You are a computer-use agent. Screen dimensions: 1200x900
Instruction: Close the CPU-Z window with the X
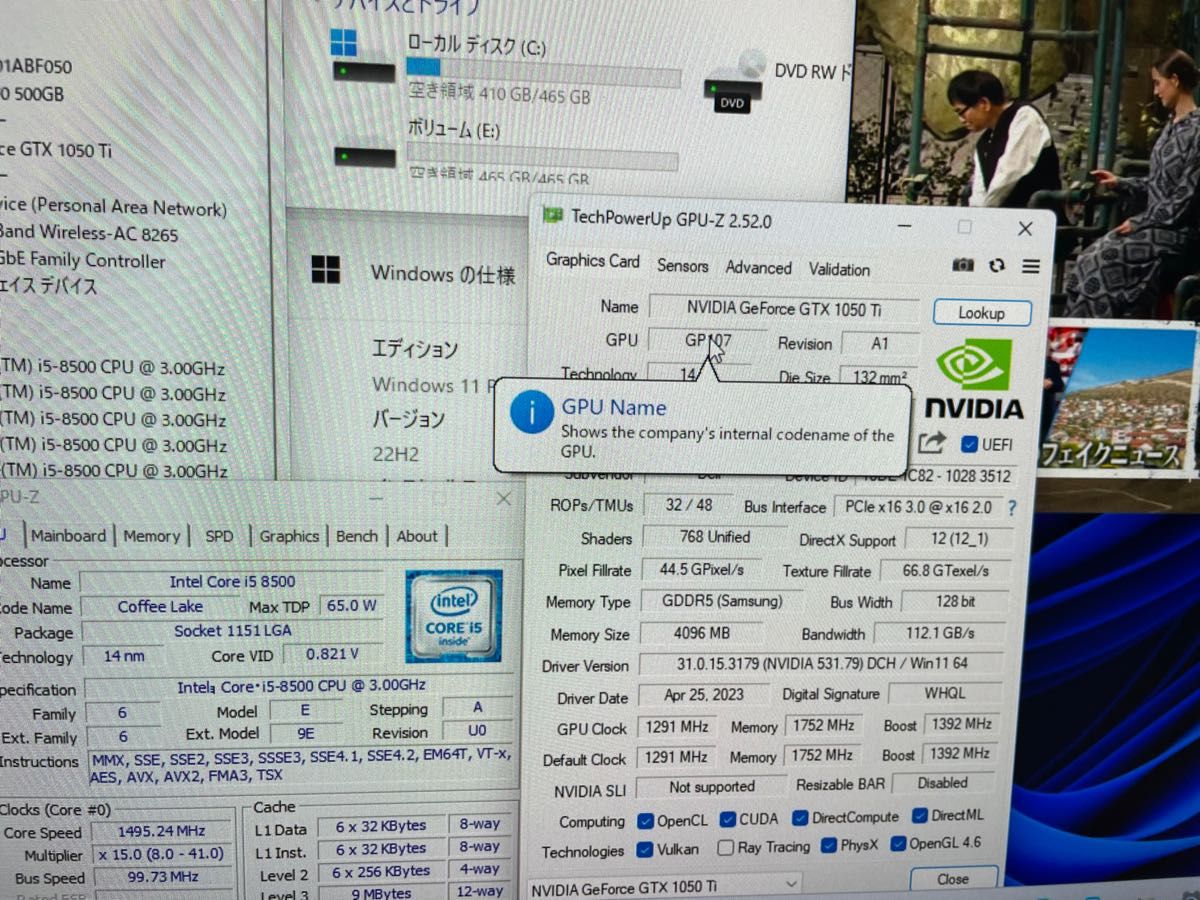(503, 498)
